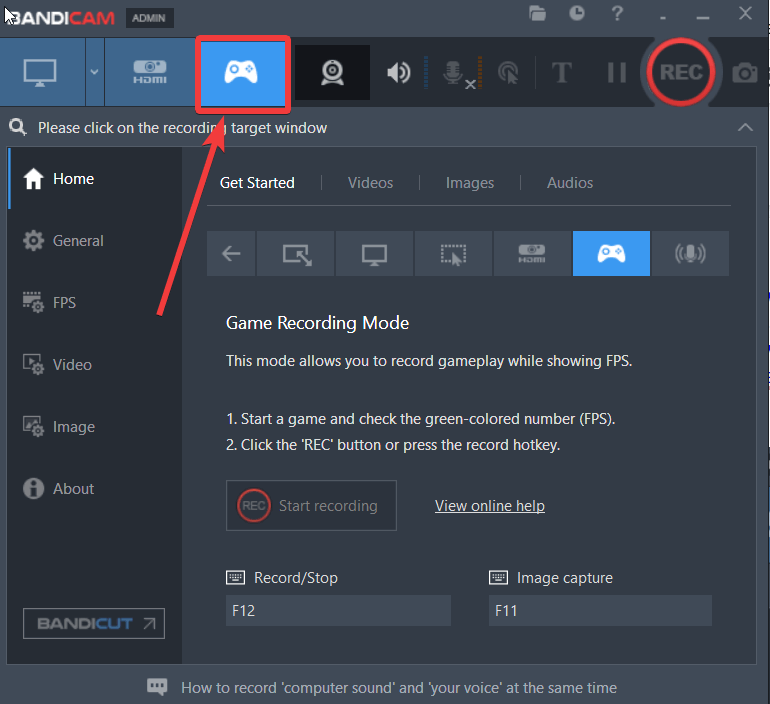Open the Bandicut promotional button
Viewport: 770px width, 704px height.
(94, 623)
